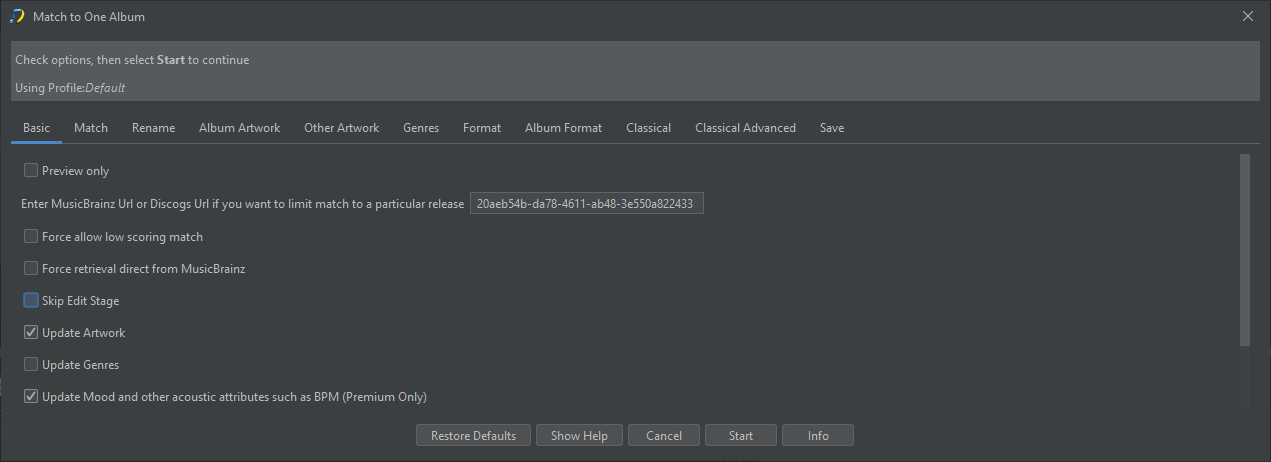Switch to the Genres tab

pyautogui.click(x=421, y=128)
